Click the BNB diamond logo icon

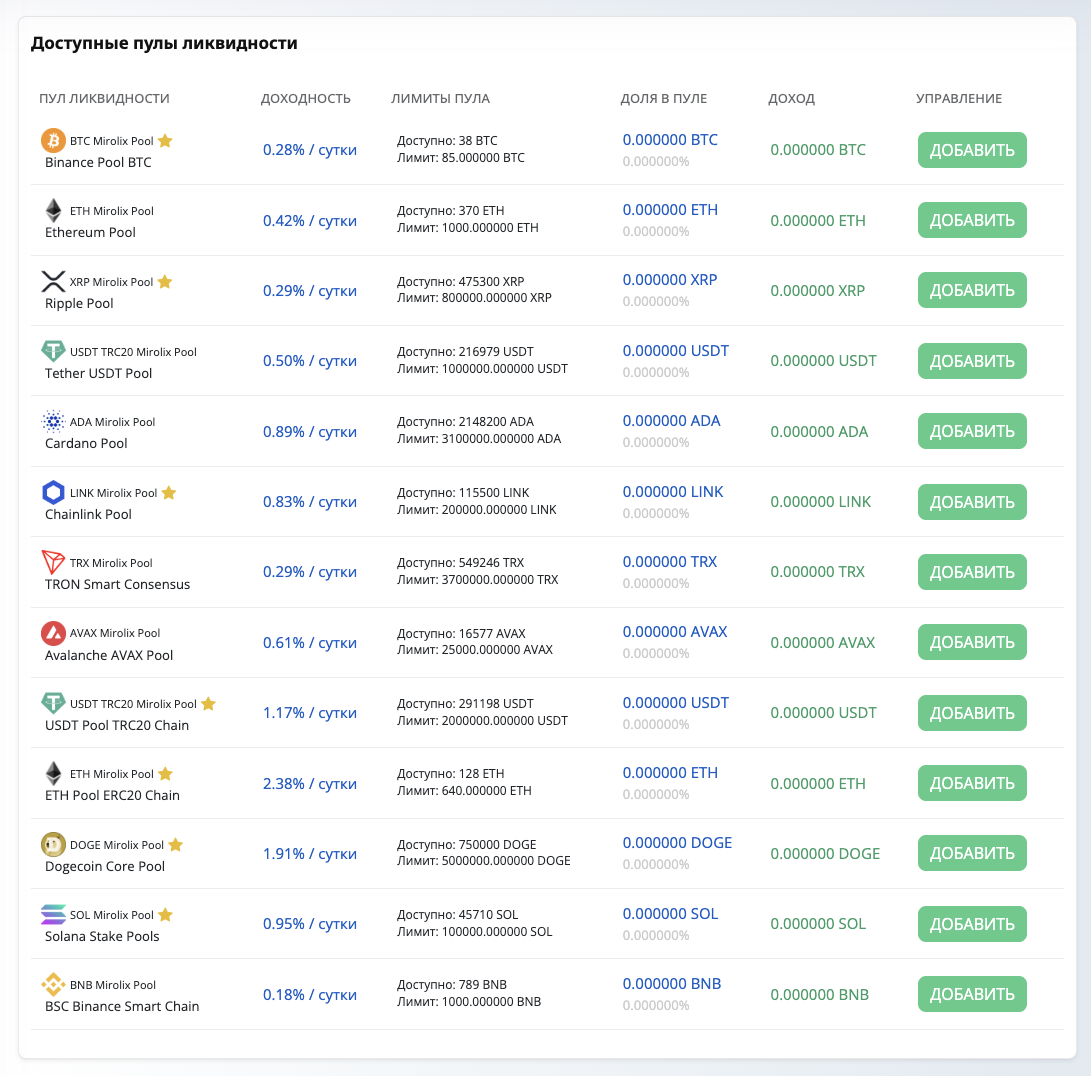click(53, 985)
